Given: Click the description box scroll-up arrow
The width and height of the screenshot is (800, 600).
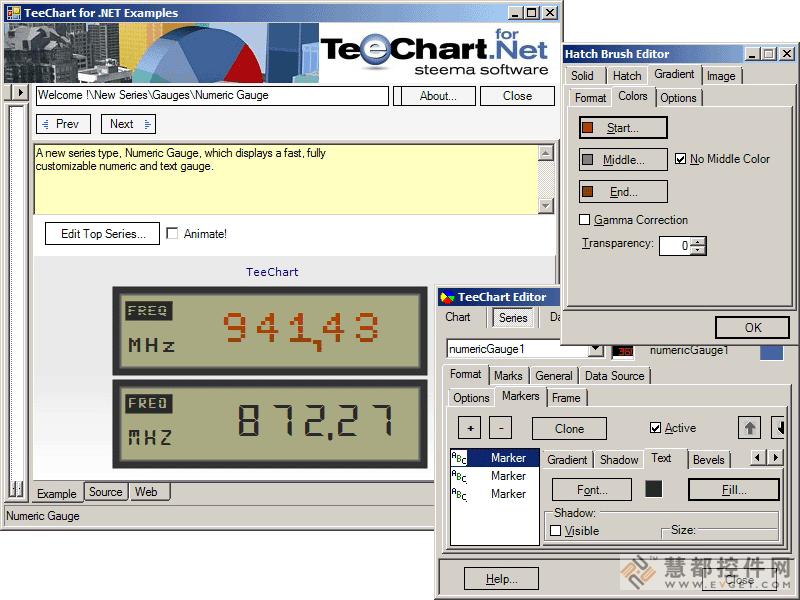Looking at the screenshot, I should [x=546, y=153].
